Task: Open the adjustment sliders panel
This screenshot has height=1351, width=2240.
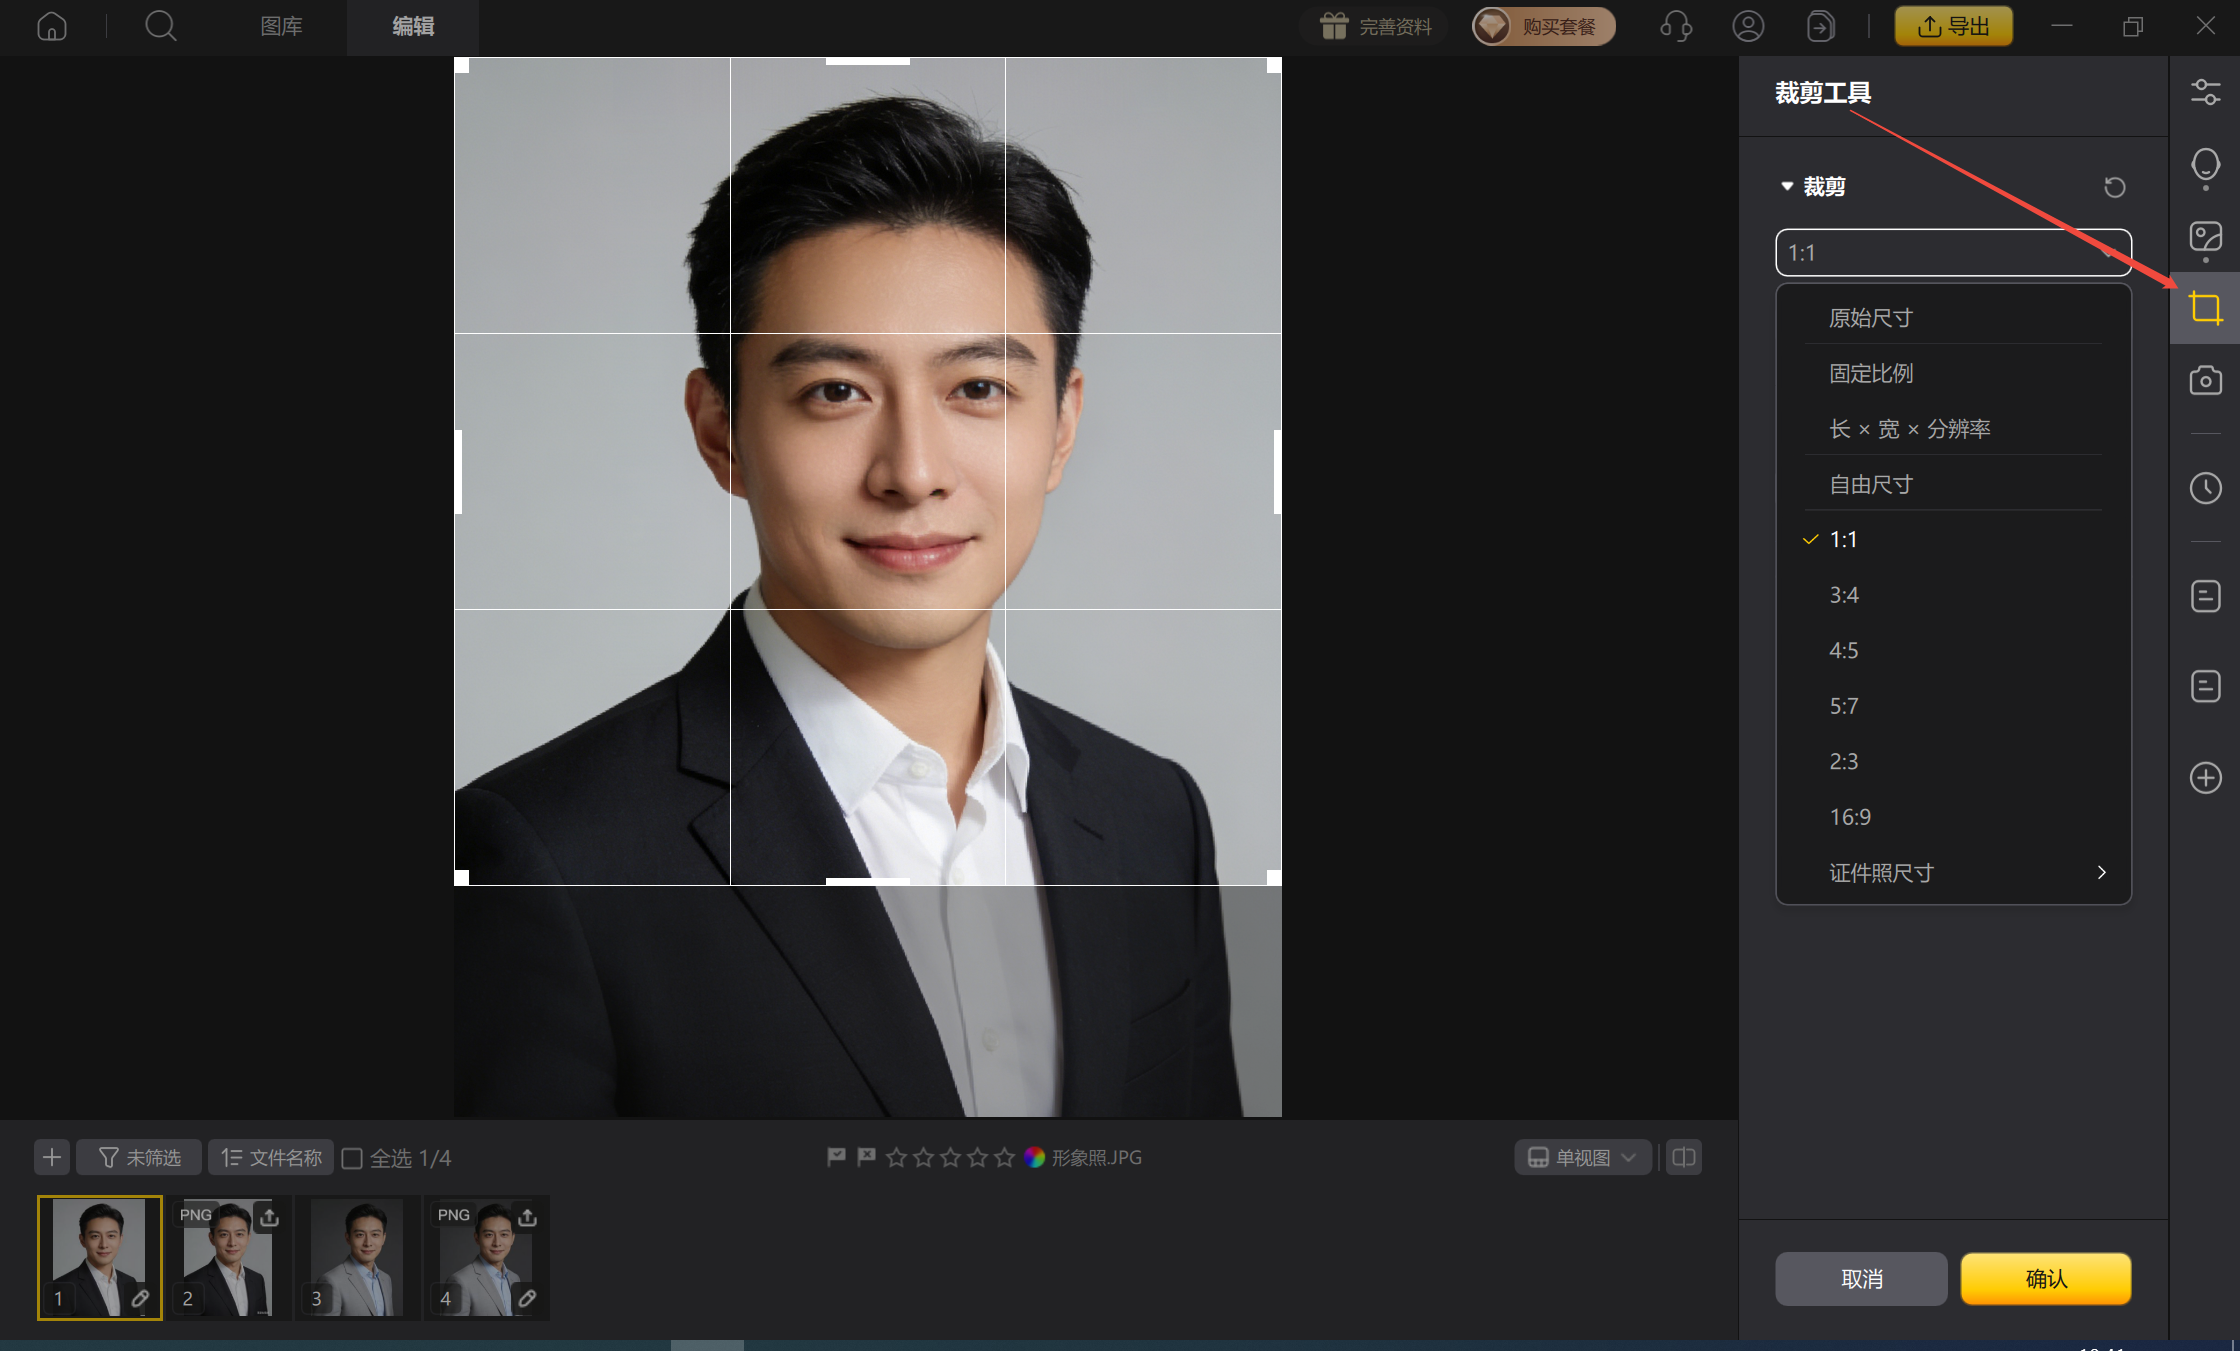Action: [2205, 91]
